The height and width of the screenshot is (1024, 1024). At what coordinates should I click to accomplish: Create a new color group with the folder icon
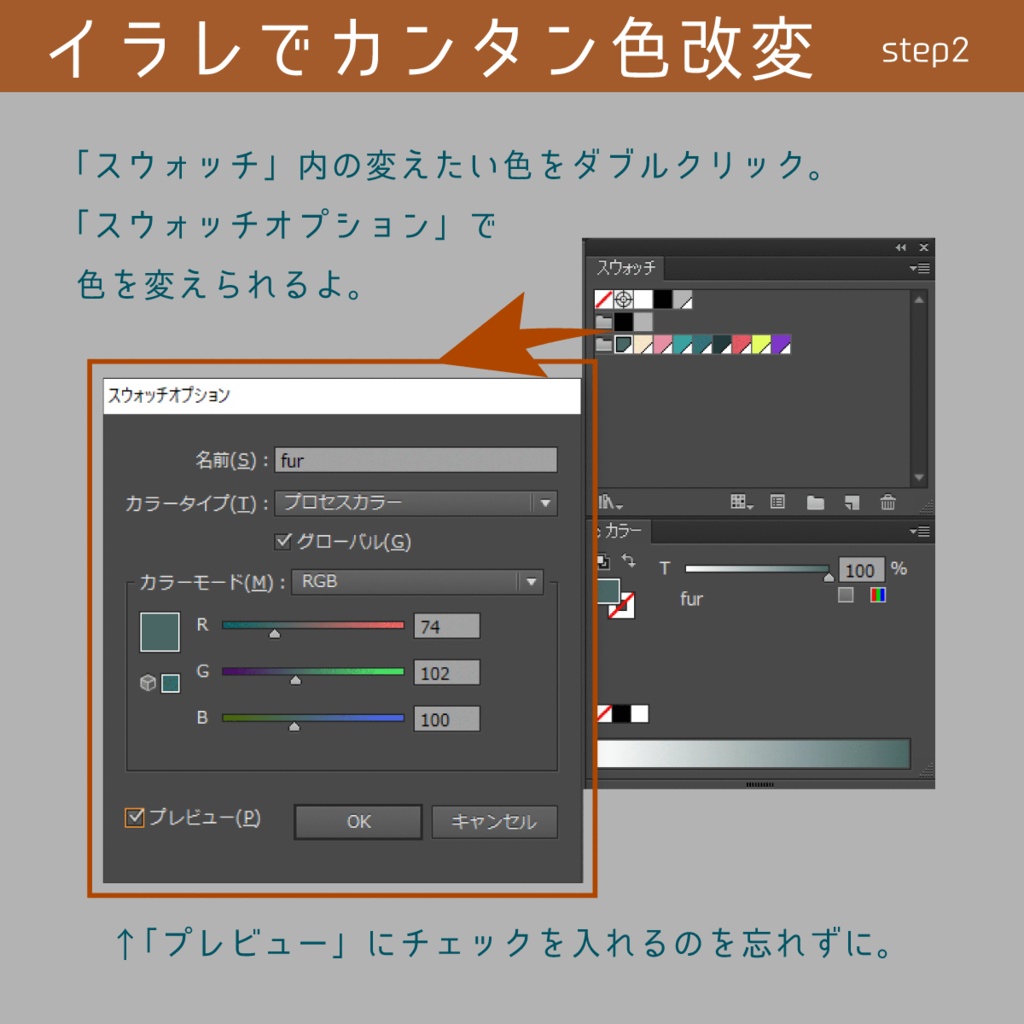(815, 502)
